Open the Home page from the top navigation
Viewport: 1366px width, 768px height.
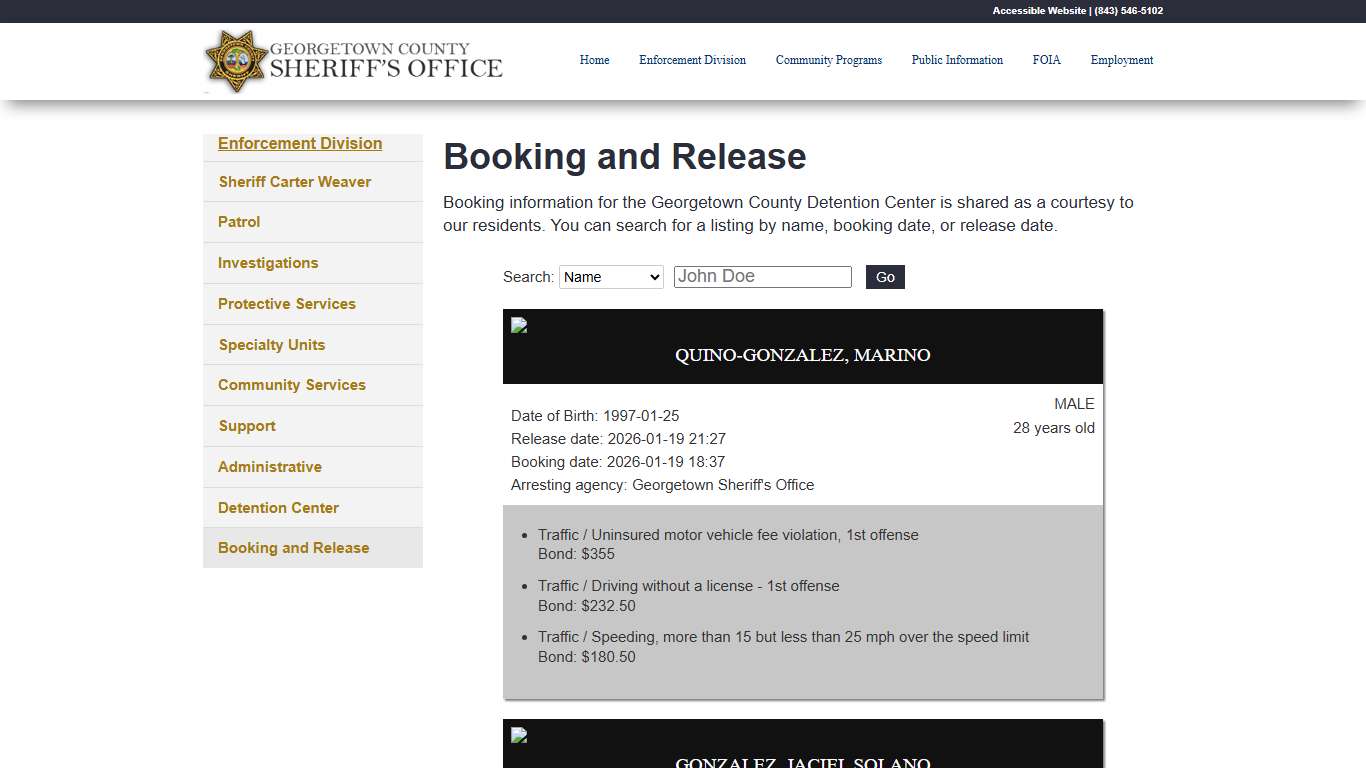[x=594, y=60]
